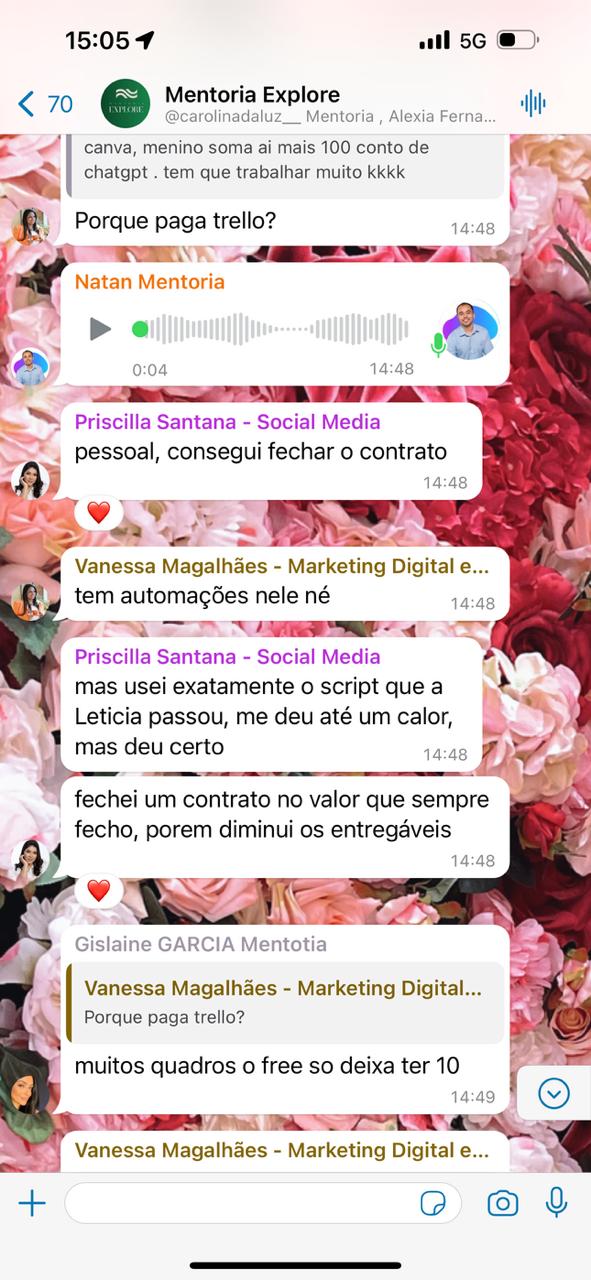
Task: Start voice chat via waveform icon
Action: coord(533,103)
